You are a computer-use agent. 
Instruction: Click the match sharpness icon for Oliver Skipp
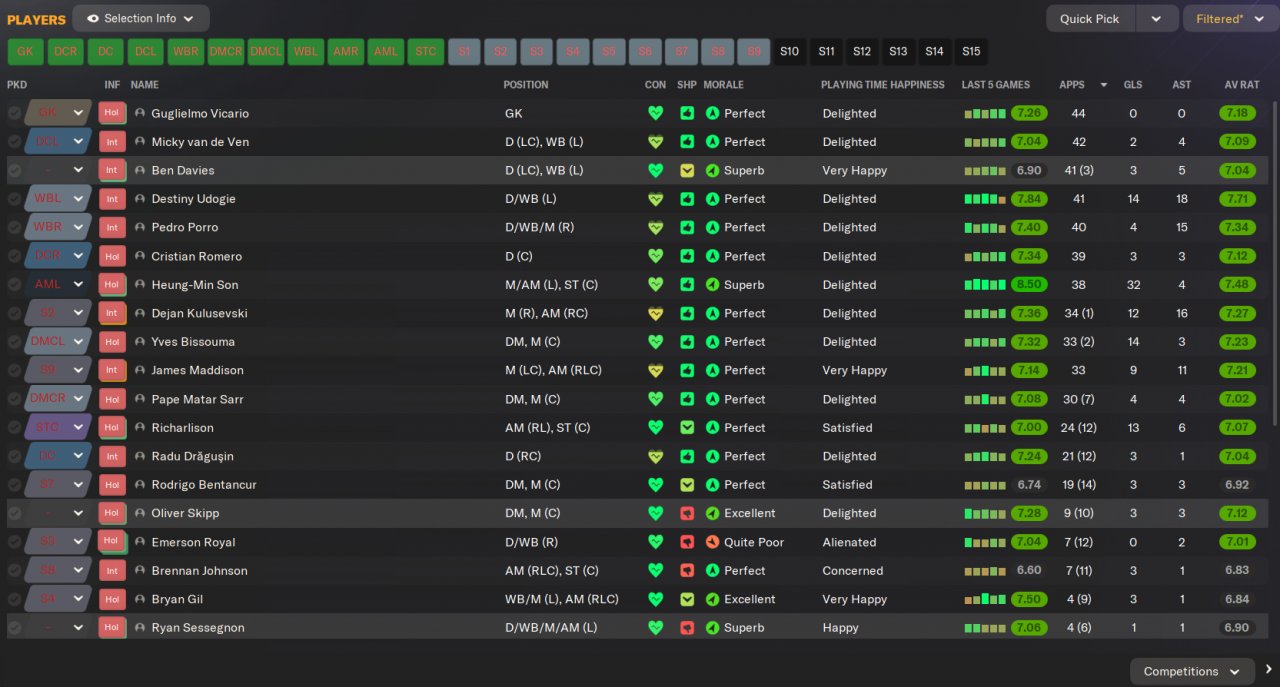tap(687, 513)
